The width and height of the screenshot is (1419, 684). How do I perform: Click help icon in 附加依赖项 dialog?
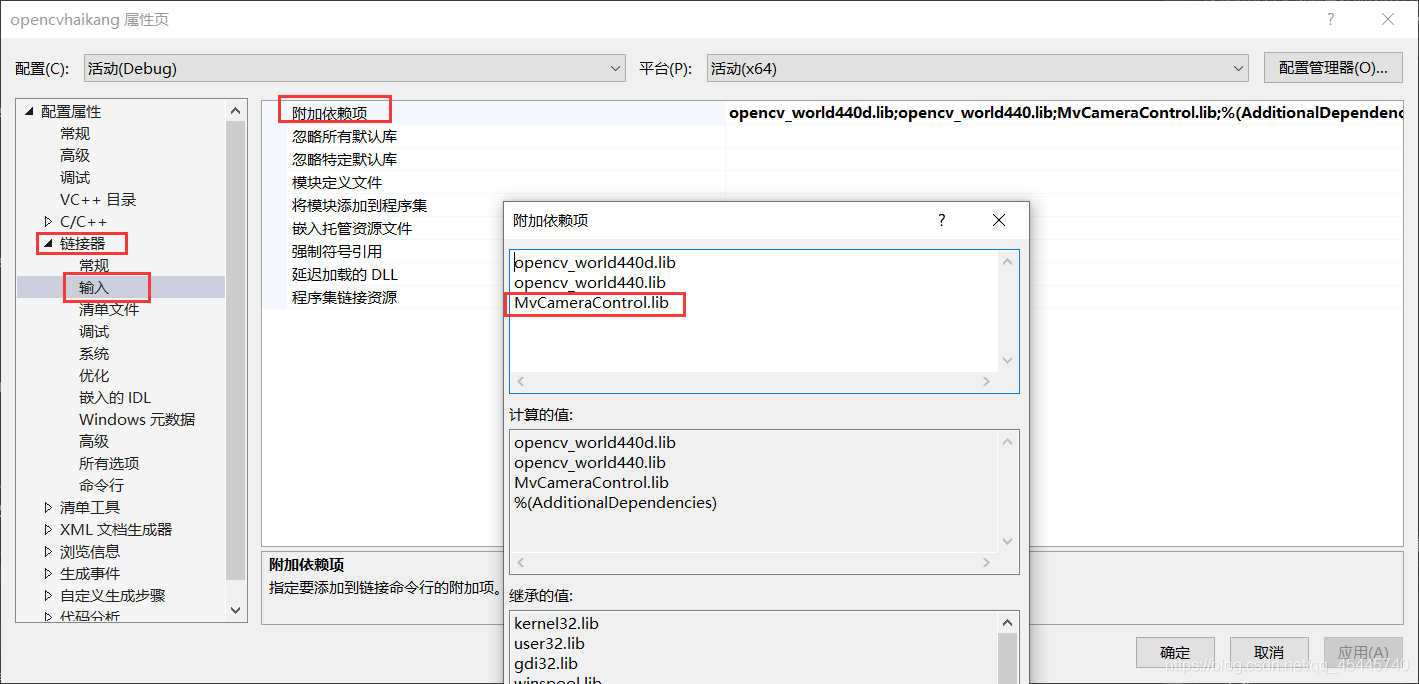point(941,220)
